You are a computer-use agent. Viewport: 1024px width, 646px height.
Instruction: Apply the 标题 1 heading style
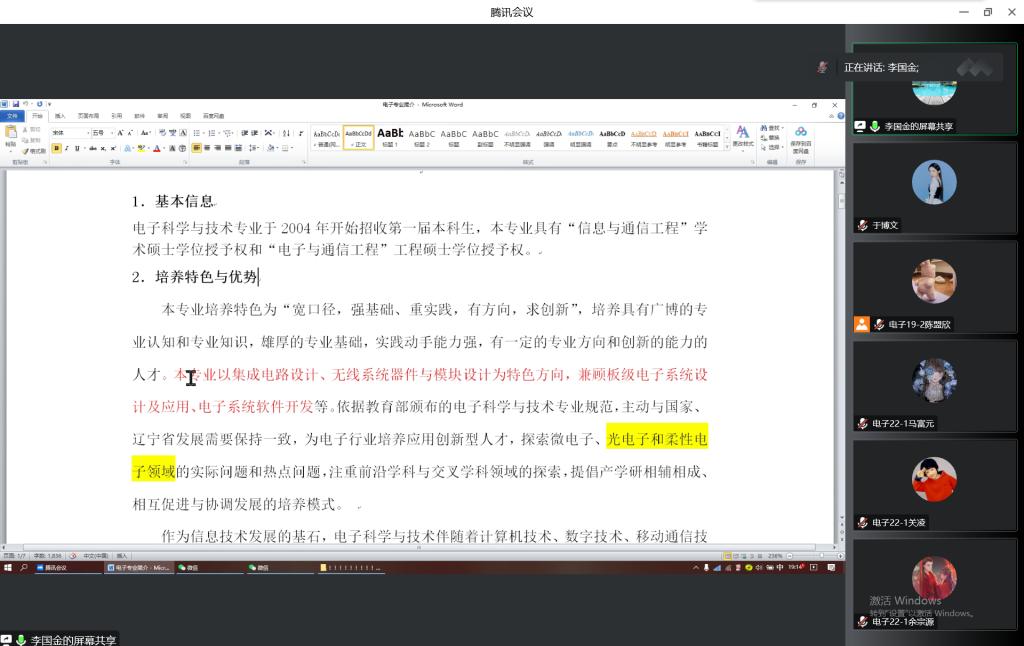(x=389, y=137)
